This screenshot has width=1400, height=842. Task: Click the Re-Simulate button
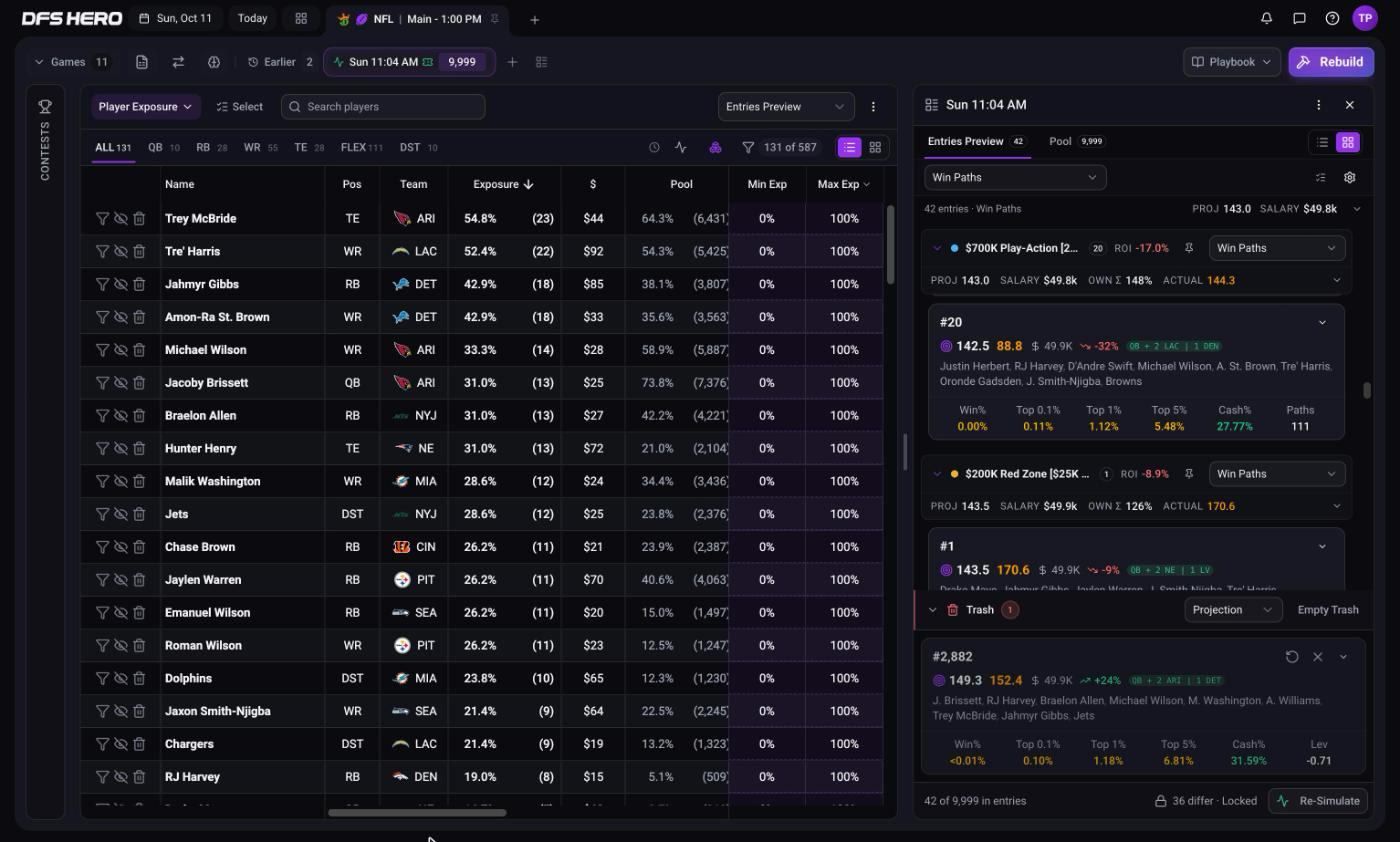(x=1320, y=801)
